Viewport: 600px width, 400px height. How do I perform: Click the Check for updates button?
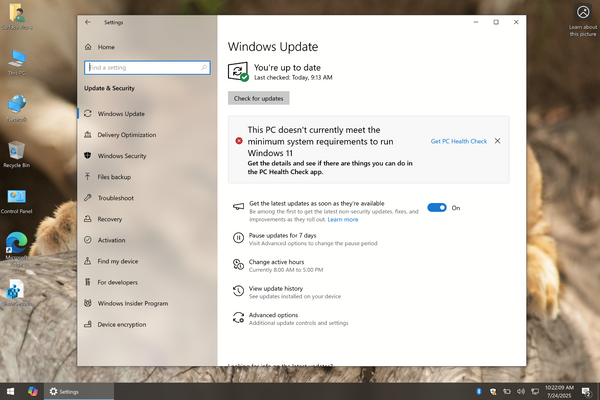259,98
